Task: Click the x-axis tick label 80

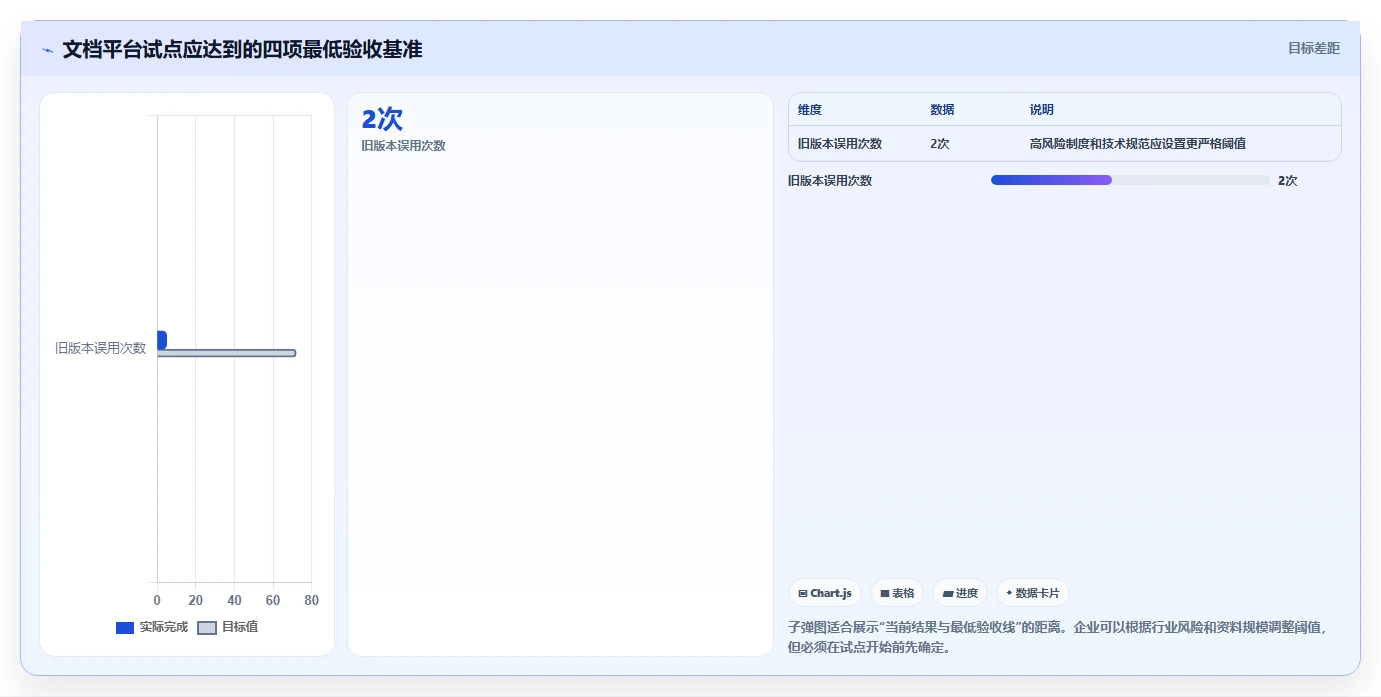Action: (311, 601)
